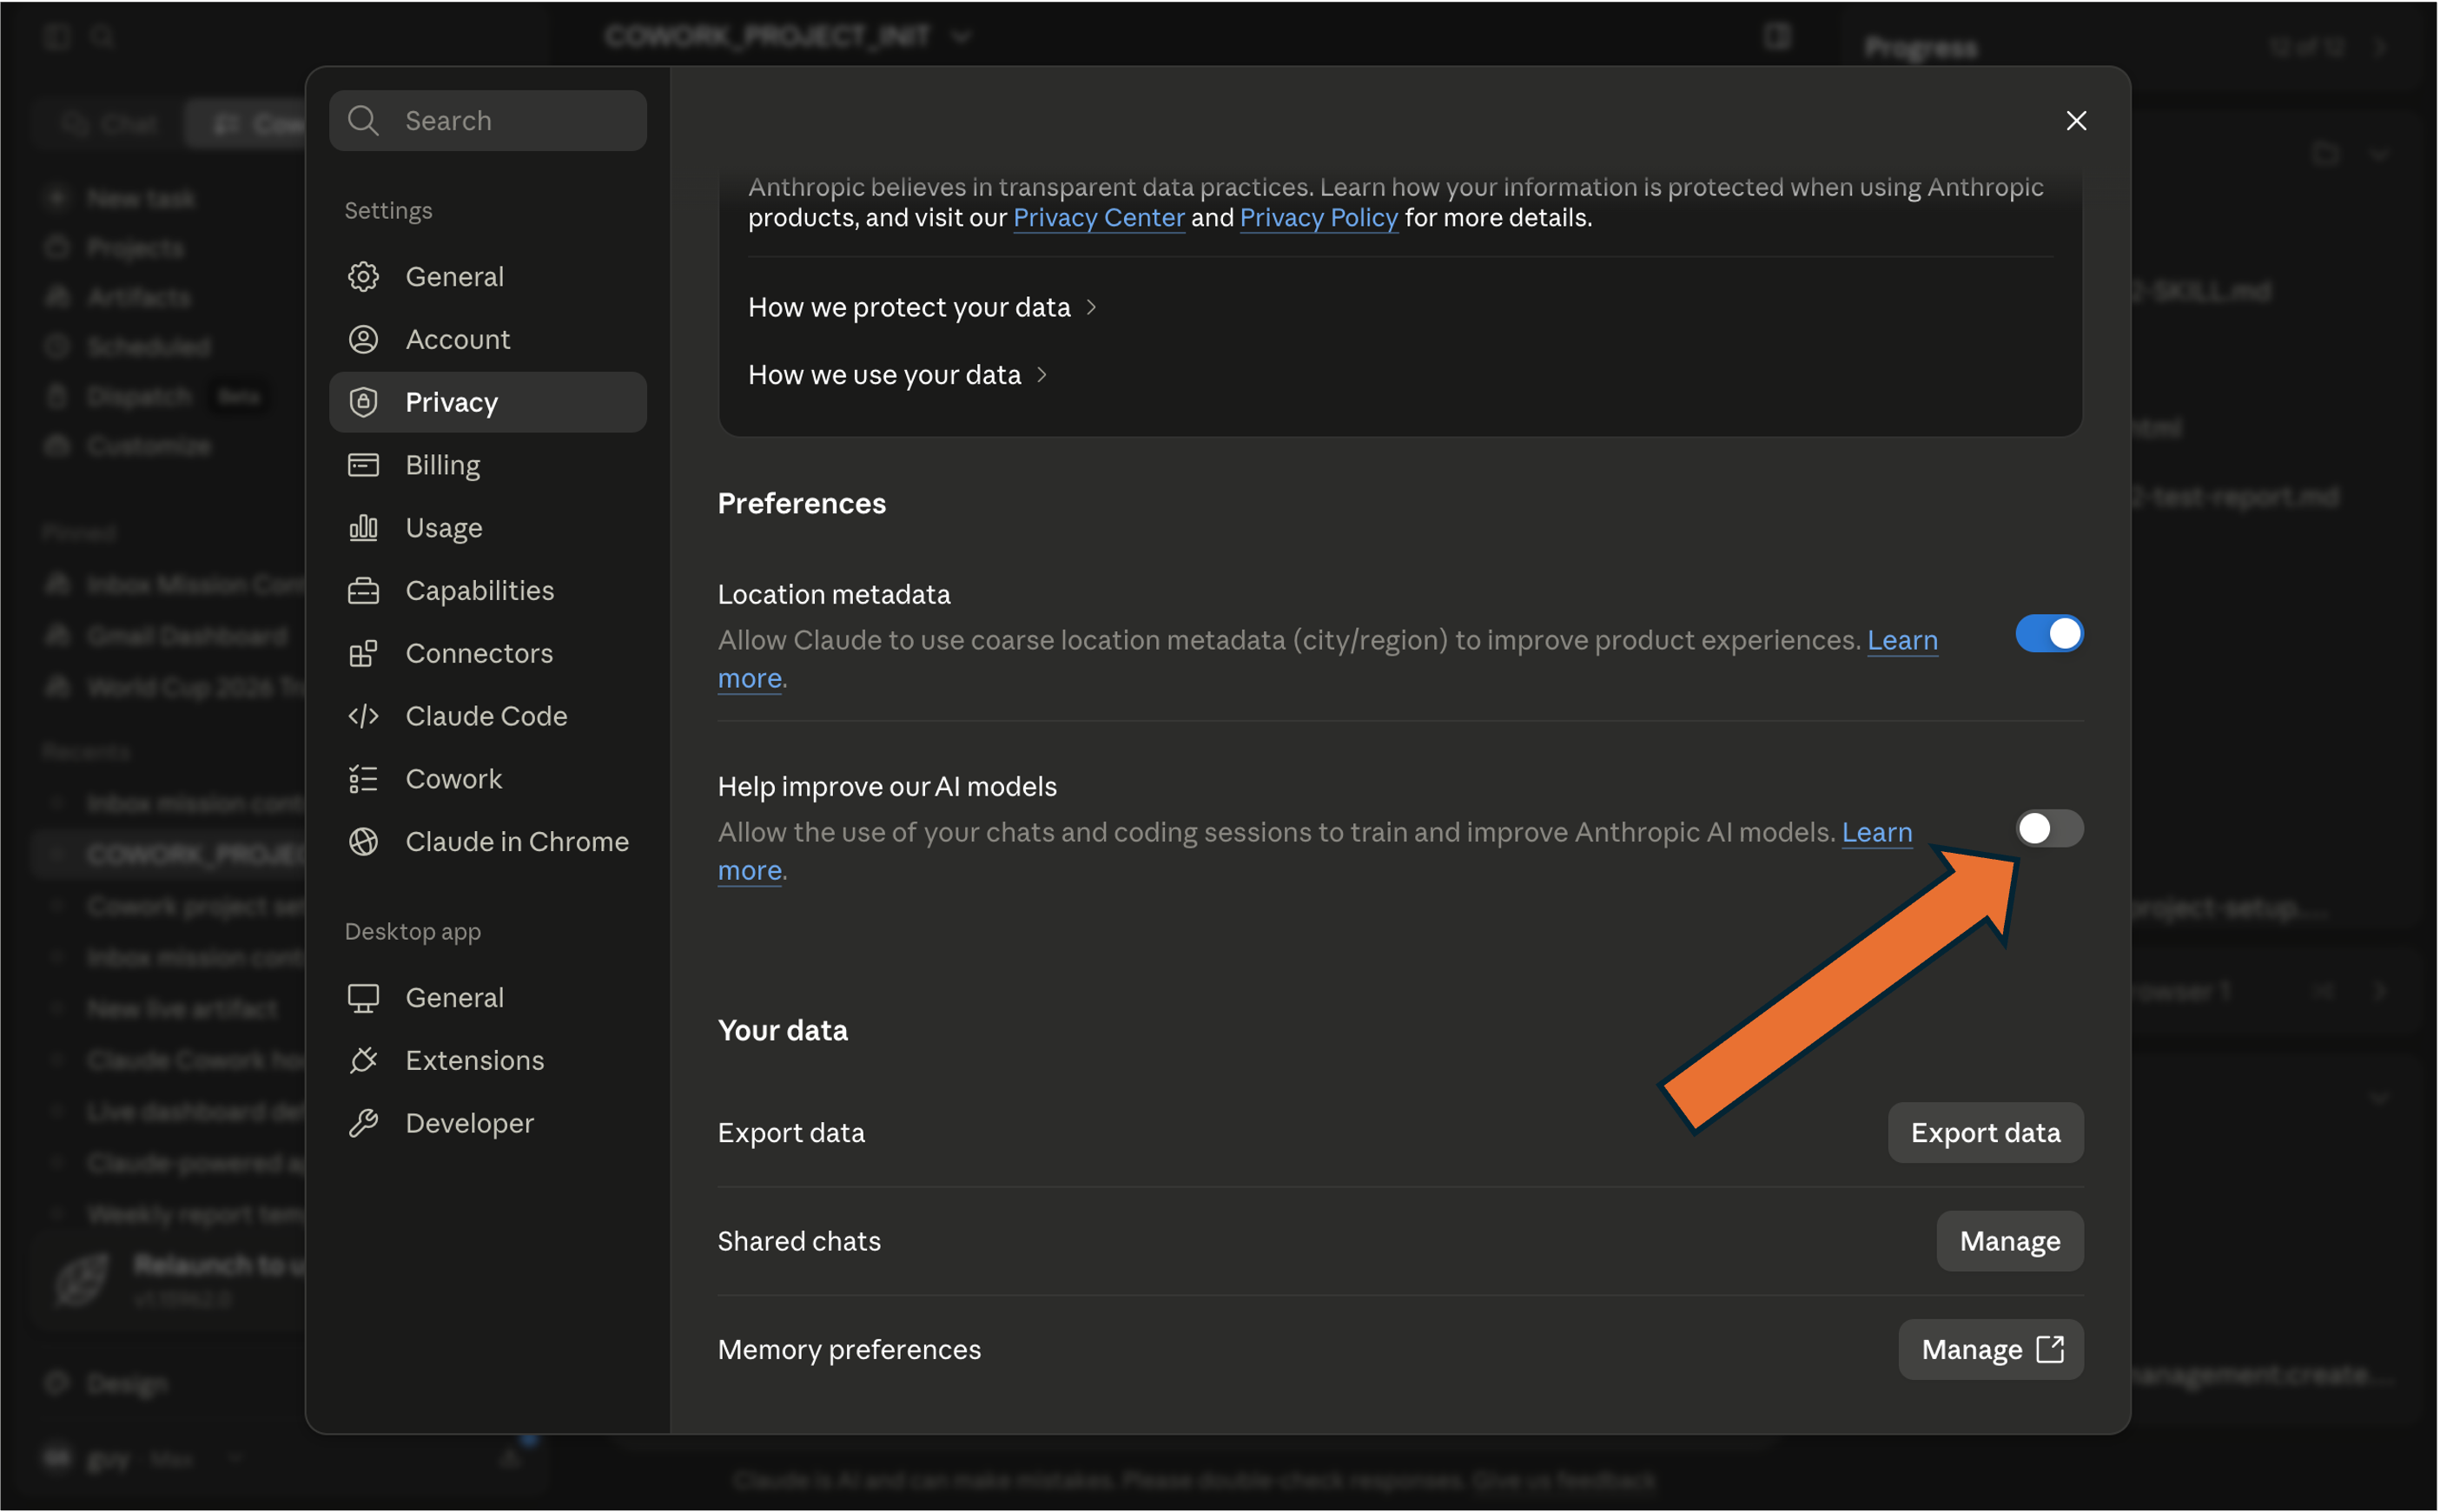Go to the Cowork settings section
This screenshot has height=1512, width=2440.
pos(488,779)
